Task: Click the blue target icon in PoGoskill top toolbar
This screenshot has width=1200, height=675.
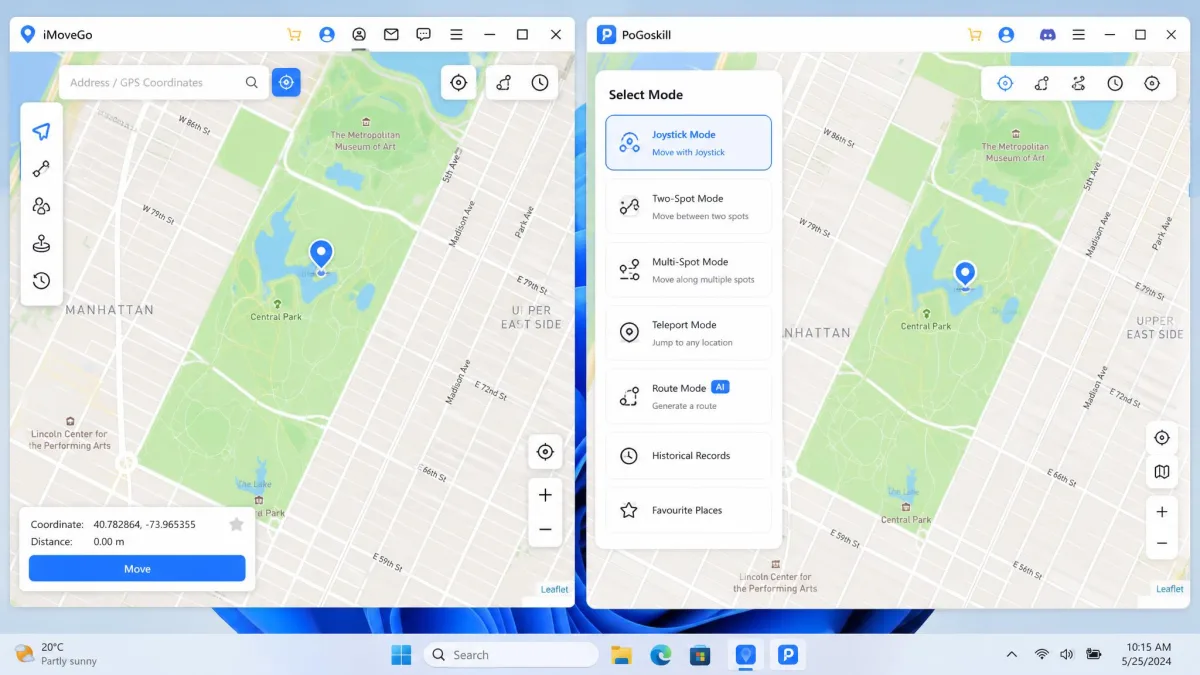Action: pos(1005,84)
